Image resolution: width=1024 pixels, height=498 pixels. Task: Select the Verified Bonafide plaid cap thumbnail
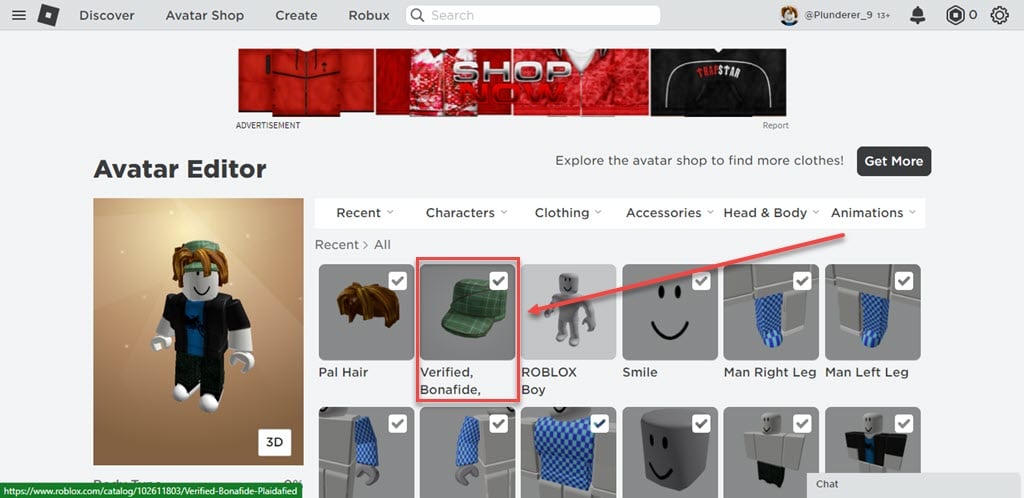468,312
